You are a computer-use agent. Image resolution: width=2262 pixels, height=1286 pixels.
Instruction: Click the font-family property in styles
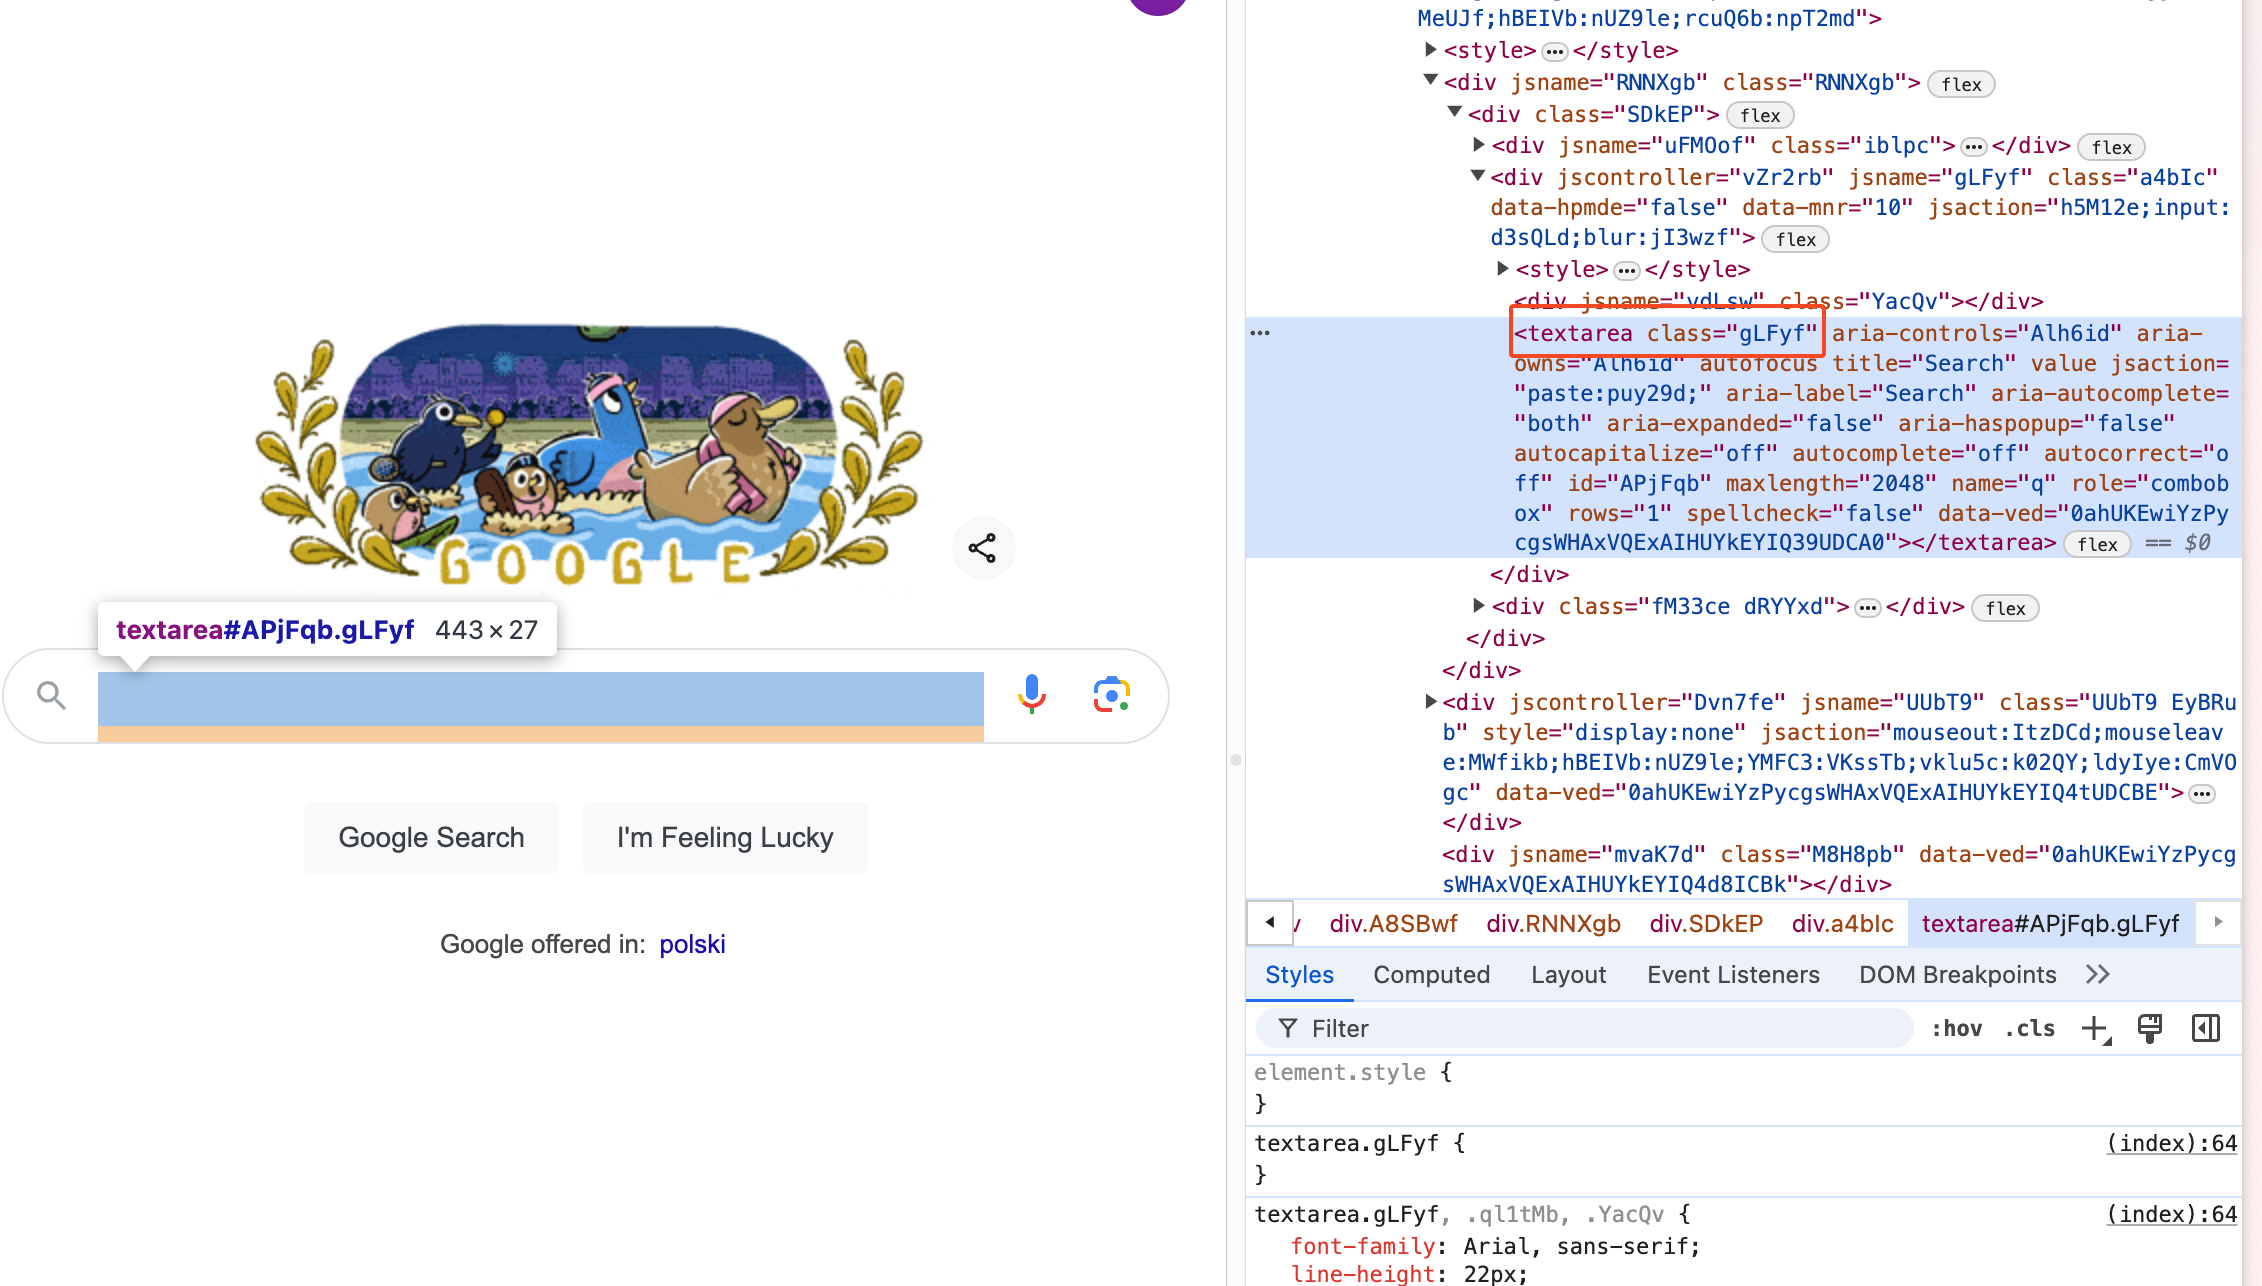point(1362,1246)
